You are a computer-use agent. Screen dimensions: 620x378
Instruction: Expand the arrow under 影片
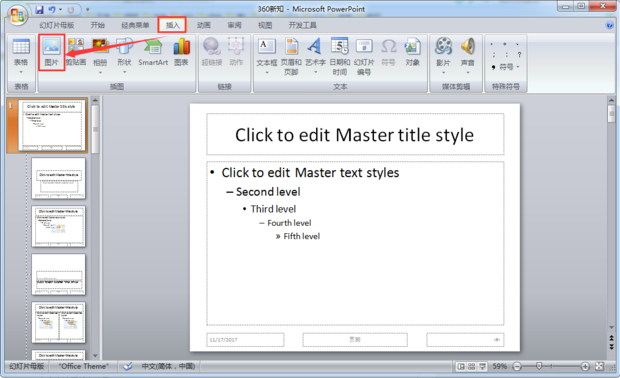(443, 72)
